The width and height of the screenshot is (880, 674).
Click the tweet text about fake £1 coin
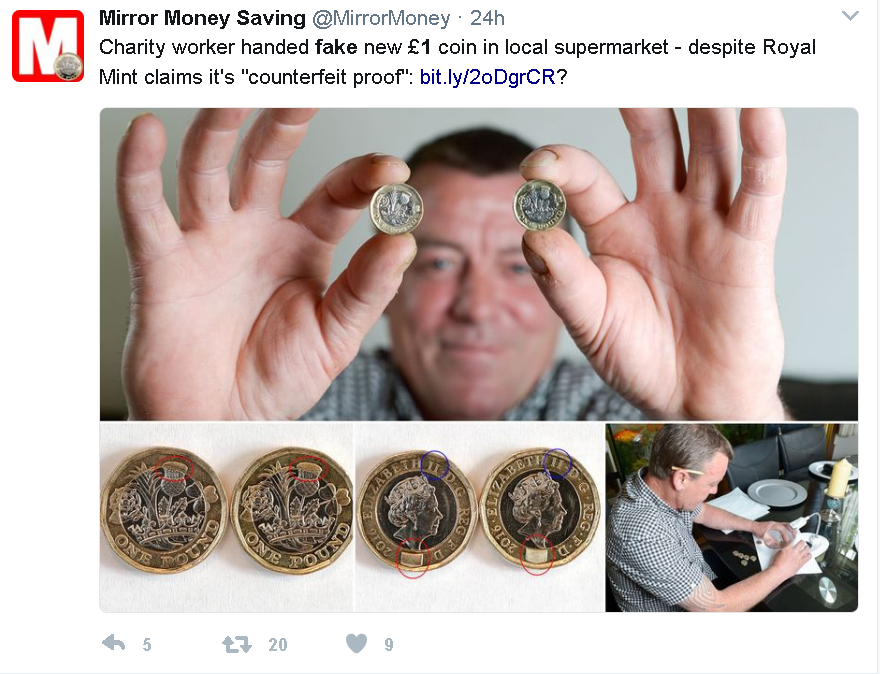(457, 62)
